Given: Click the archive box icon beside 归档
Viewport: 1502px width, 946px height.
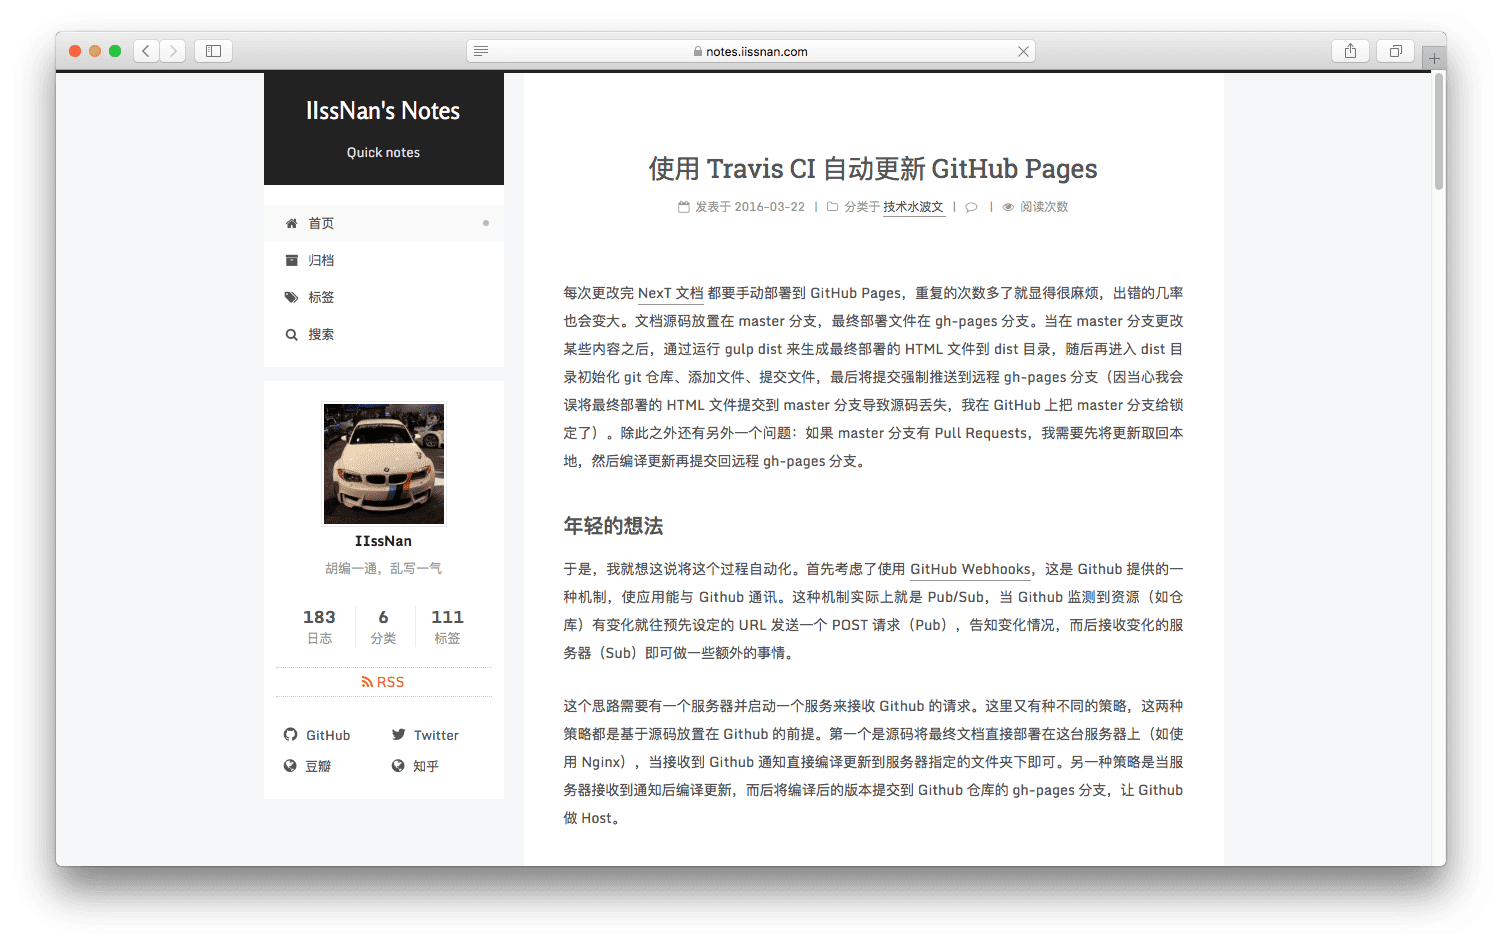Looking at the screenshot, I should coord(291,260).
